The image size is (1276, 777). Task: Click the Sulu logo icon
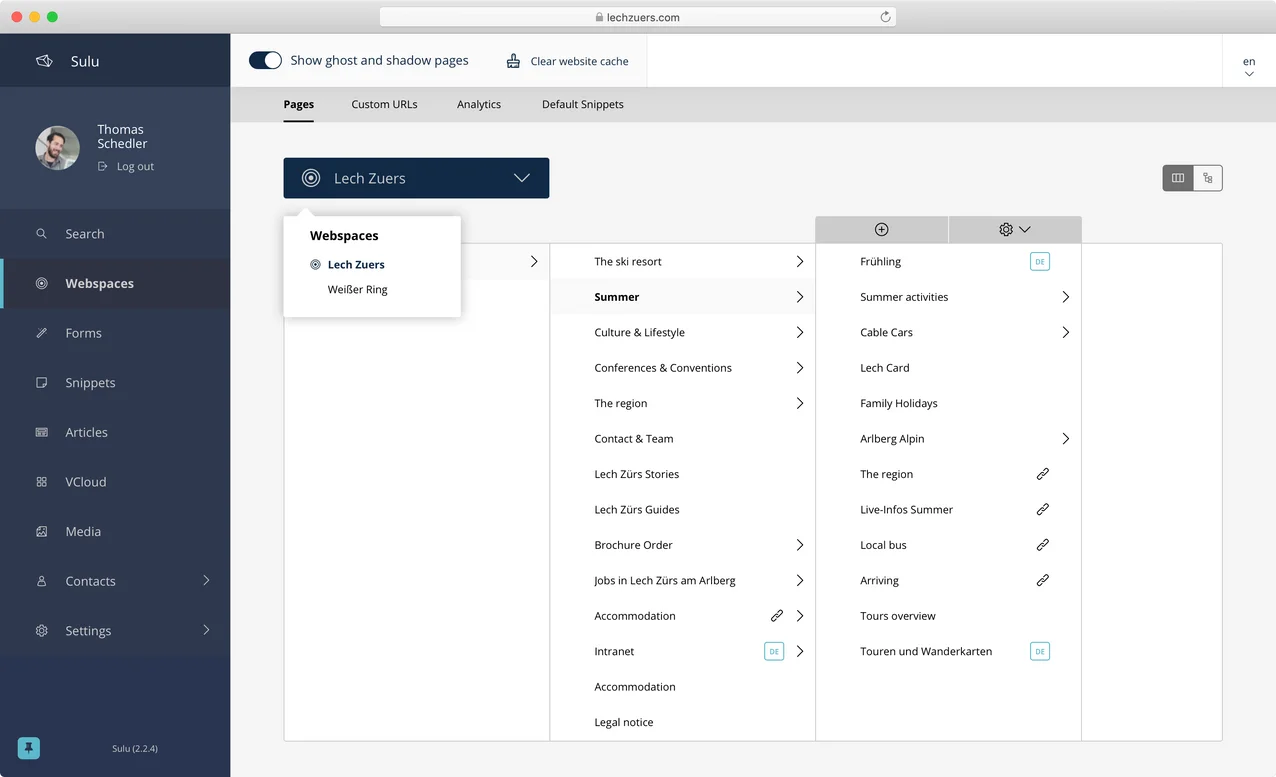(44, 61)
